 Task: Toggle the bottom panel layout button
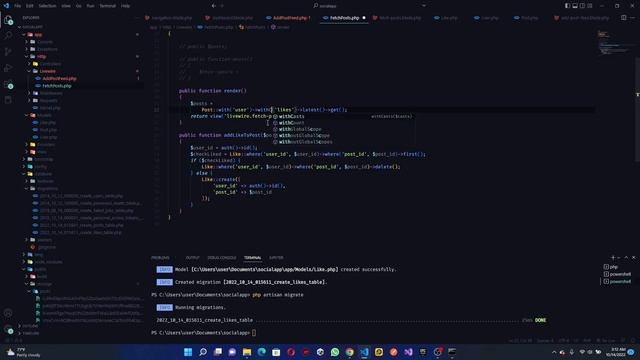coord(575,6)
